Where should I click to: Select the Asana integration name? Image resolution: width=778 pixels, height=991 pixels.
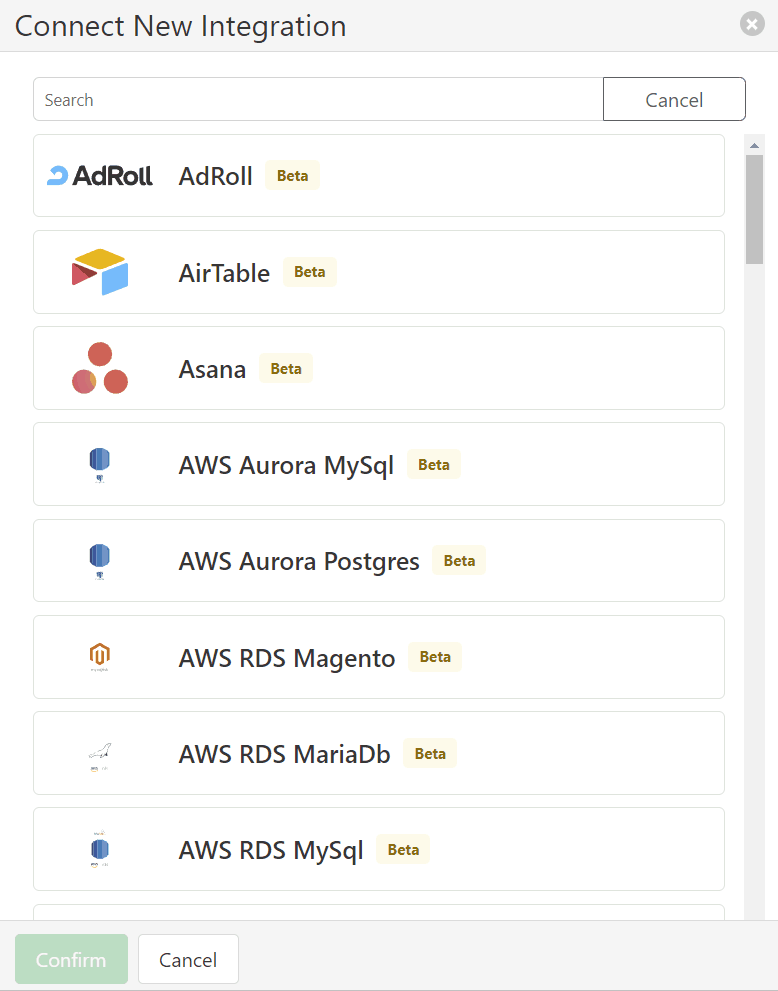pyautogui.click(x=212, y=369)
